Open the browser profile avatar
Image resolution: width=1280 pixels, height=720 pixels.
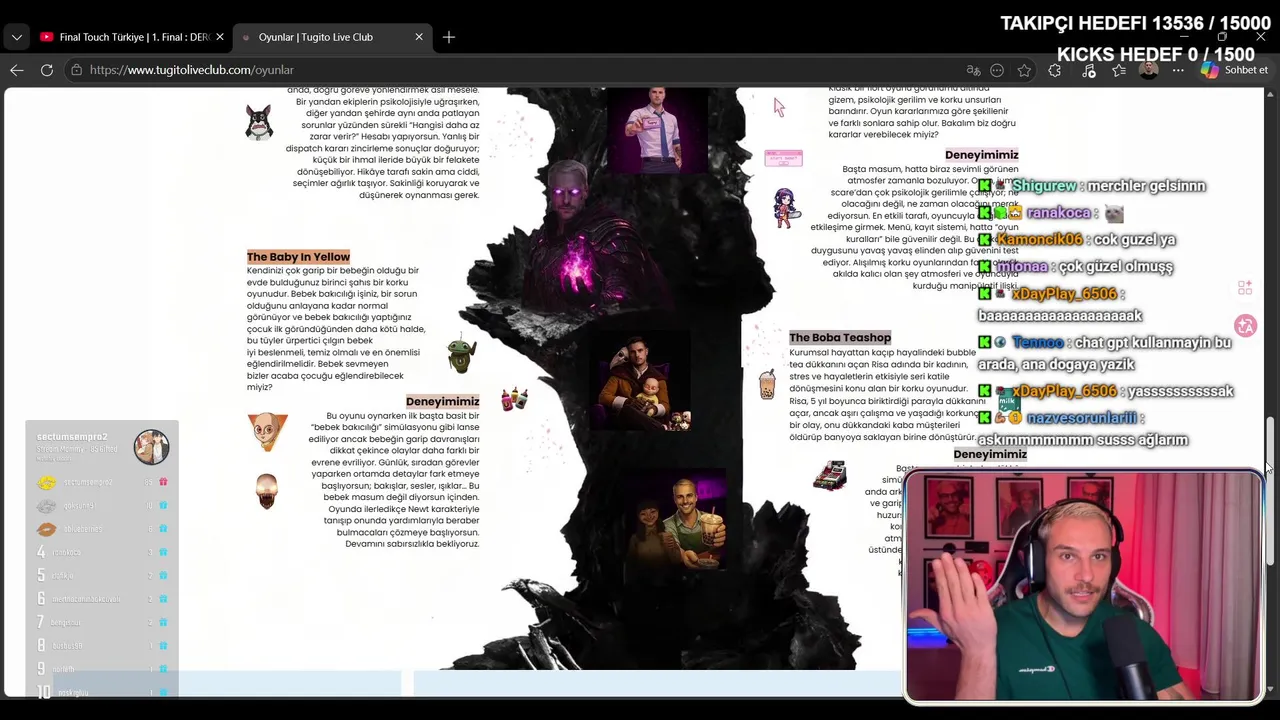1149,70
